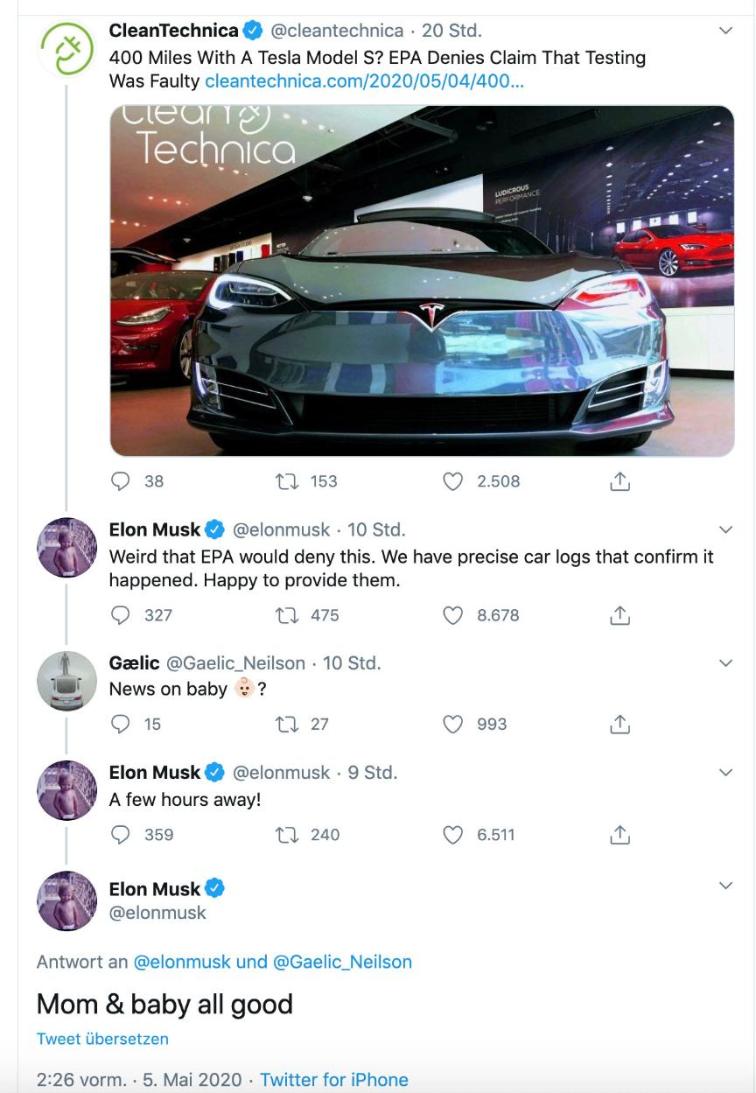
Task: Retweet Elon Musk's EPA car logs tweet
Action: (x=284, y=615)
